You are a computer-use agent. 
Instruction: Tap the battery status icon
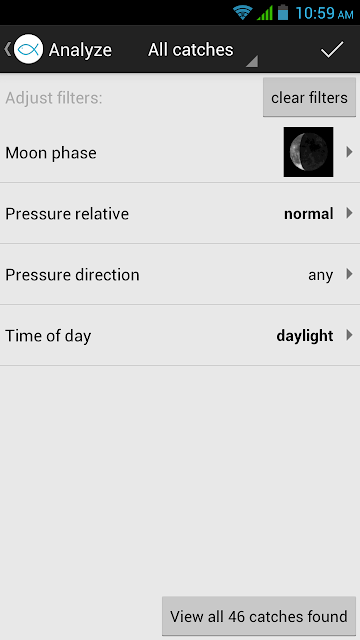point(283,13)
